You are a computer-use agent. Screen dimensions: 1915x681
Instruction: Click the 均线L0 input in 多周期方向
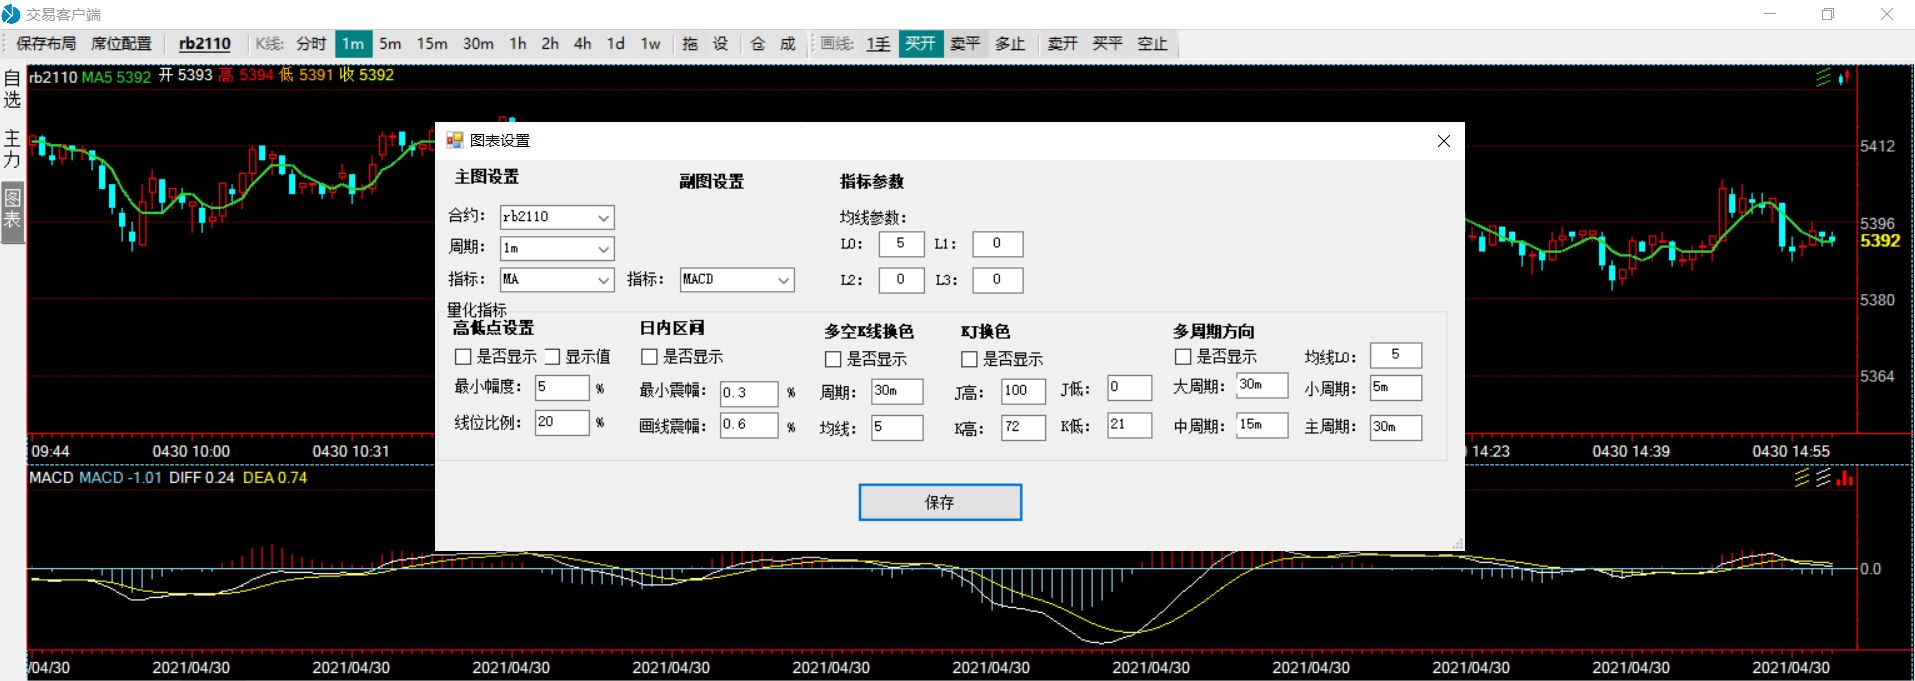(x=1396, y=355)
